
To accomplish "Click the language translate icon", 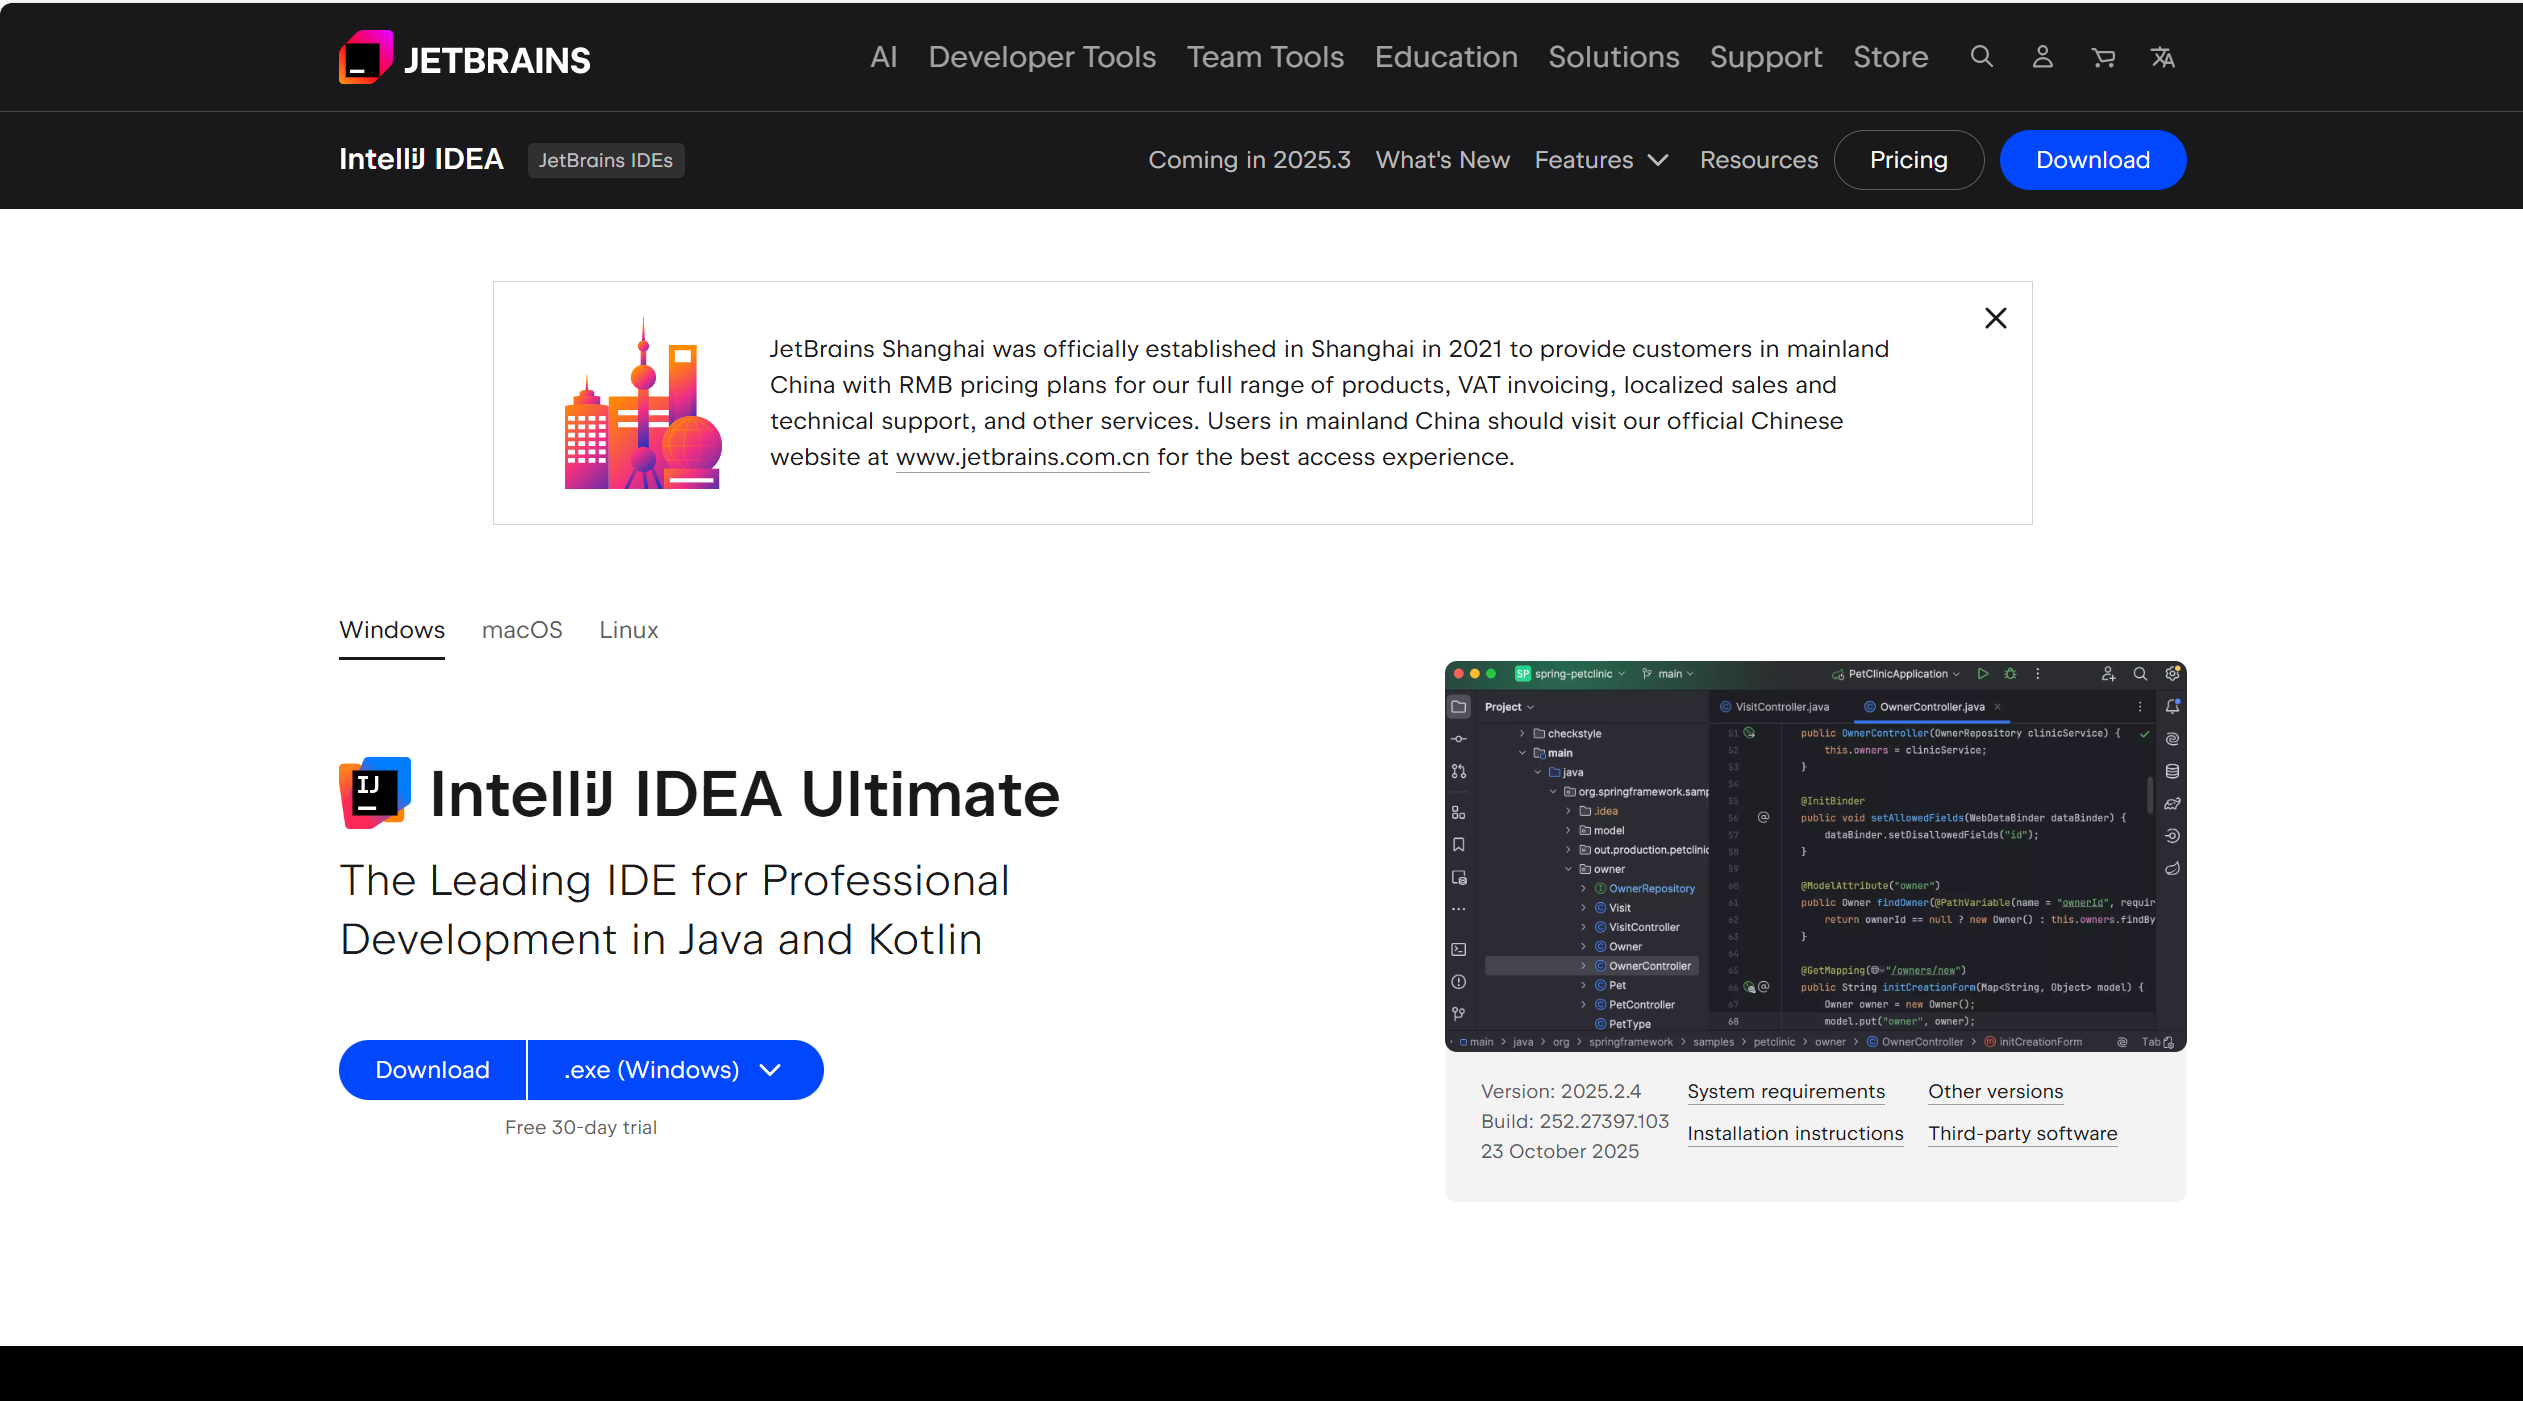I will [x=2163, y=57].
